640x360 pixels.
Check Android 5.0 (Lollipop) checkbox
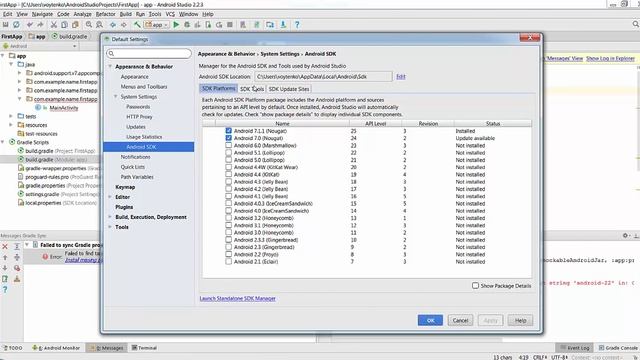[x=229, y=160]
